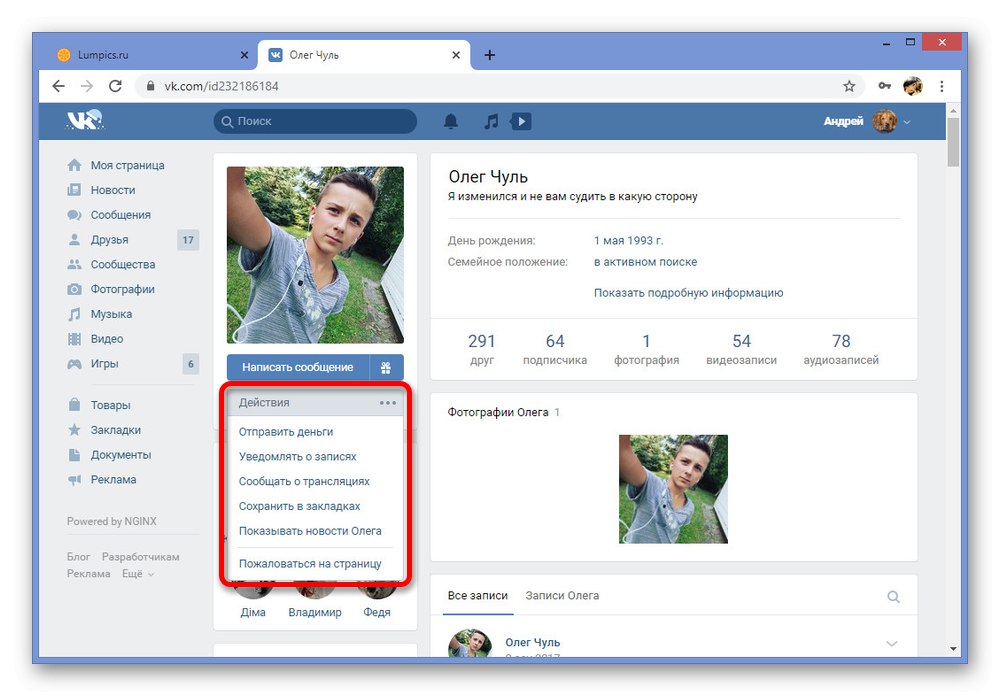Click the site lock icon in address bar
This screenshot has width=1000, height=696.
(151, 86)
